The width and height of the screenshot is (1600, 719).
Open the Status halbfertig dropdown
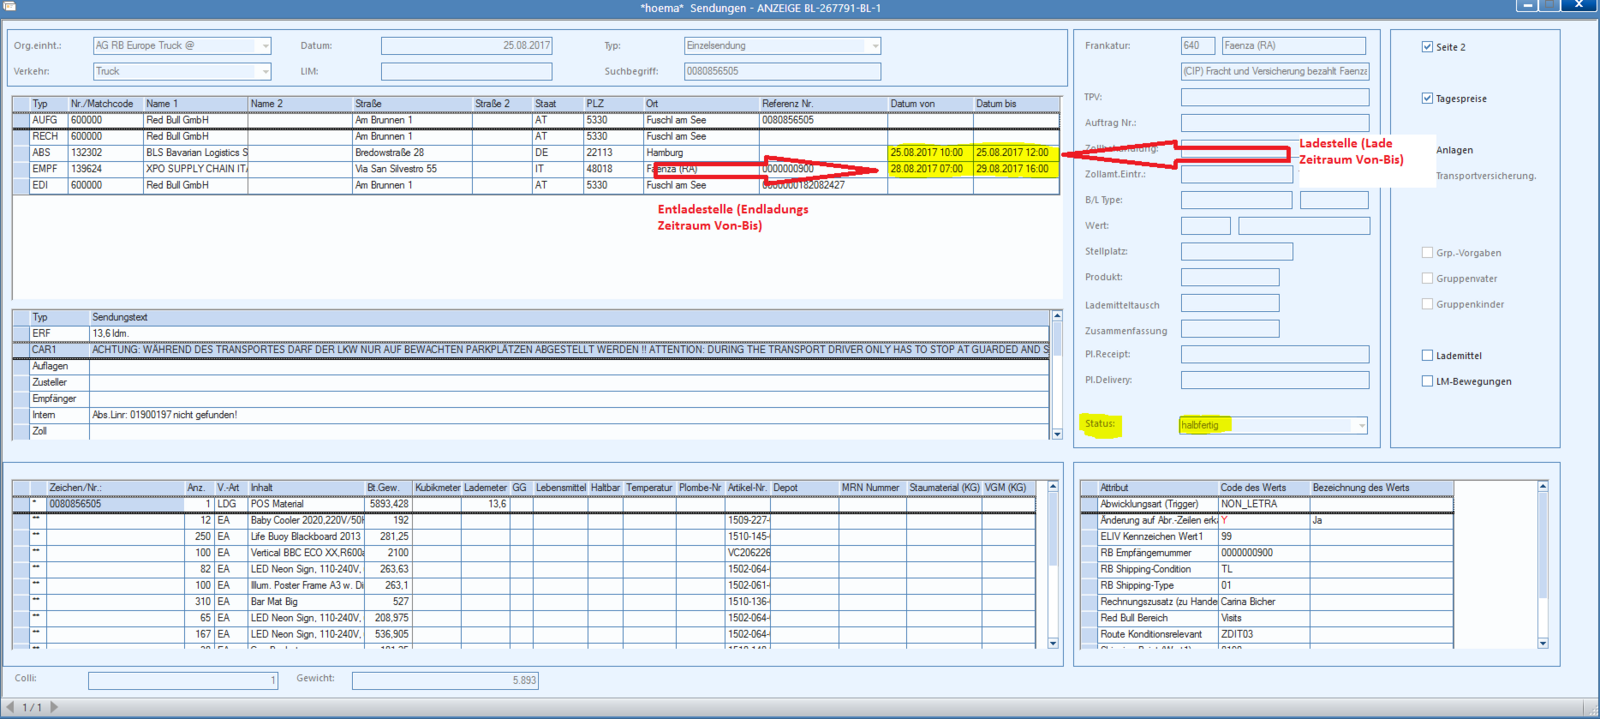1361,426
